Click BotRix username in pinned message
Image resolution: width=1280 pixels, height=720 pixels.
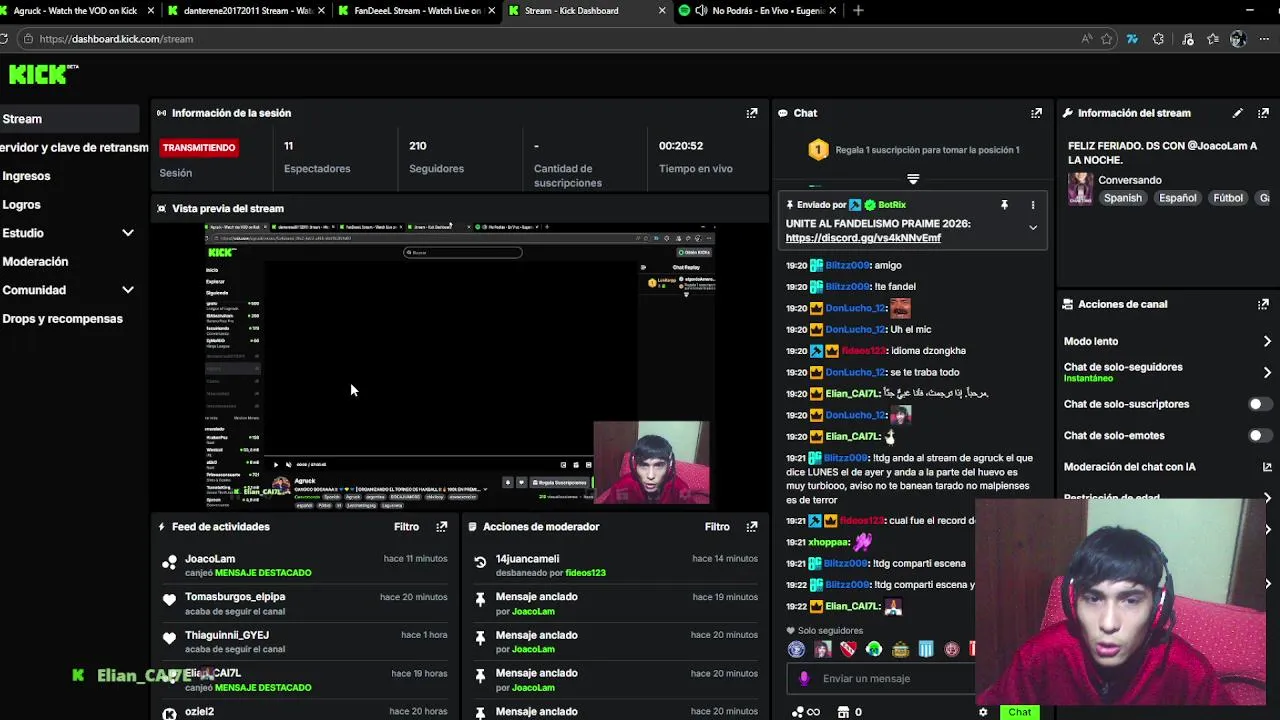(x=892, y=205)
